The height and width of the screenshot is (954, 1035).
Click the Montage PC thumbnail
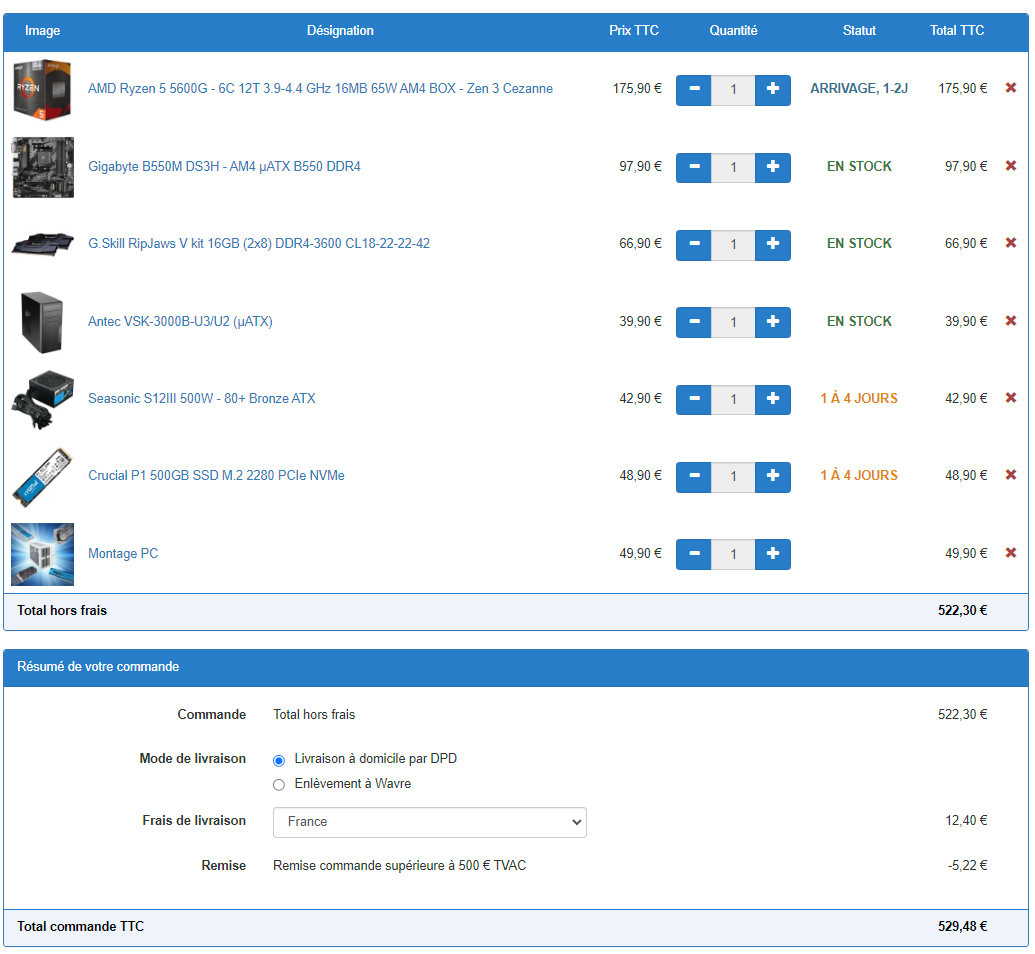[x=43, y=555]
